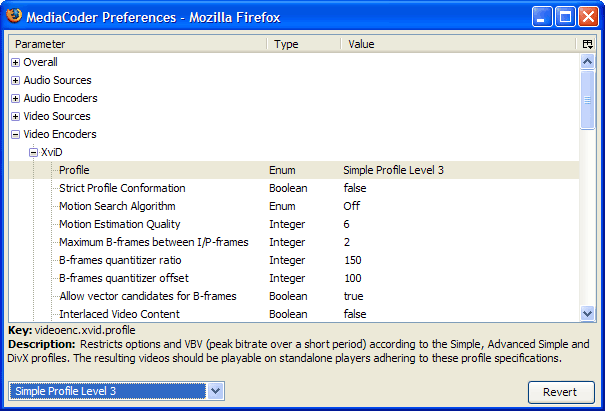Click the key text videoenc.xvid.profile
This screenshot has width=605, height=411.
[85, 331]
